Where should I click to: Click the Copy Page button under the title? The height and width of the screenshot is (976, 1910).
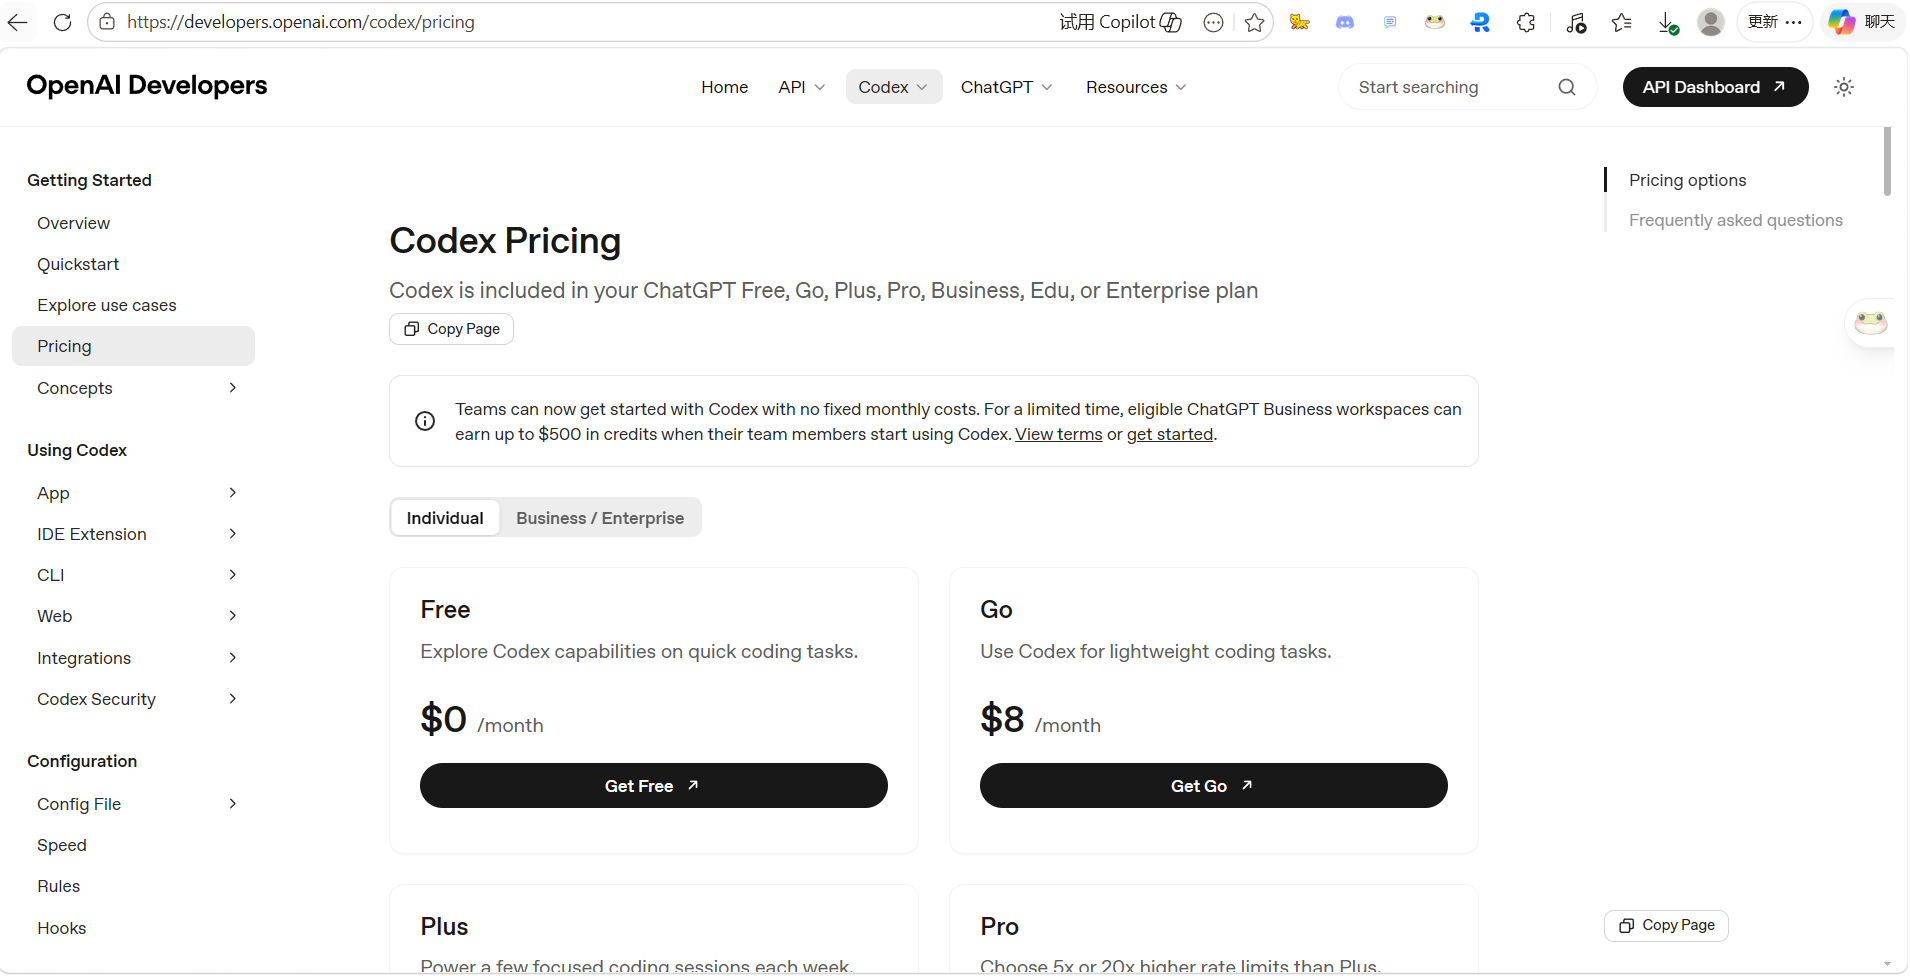(x=451, y=329)
